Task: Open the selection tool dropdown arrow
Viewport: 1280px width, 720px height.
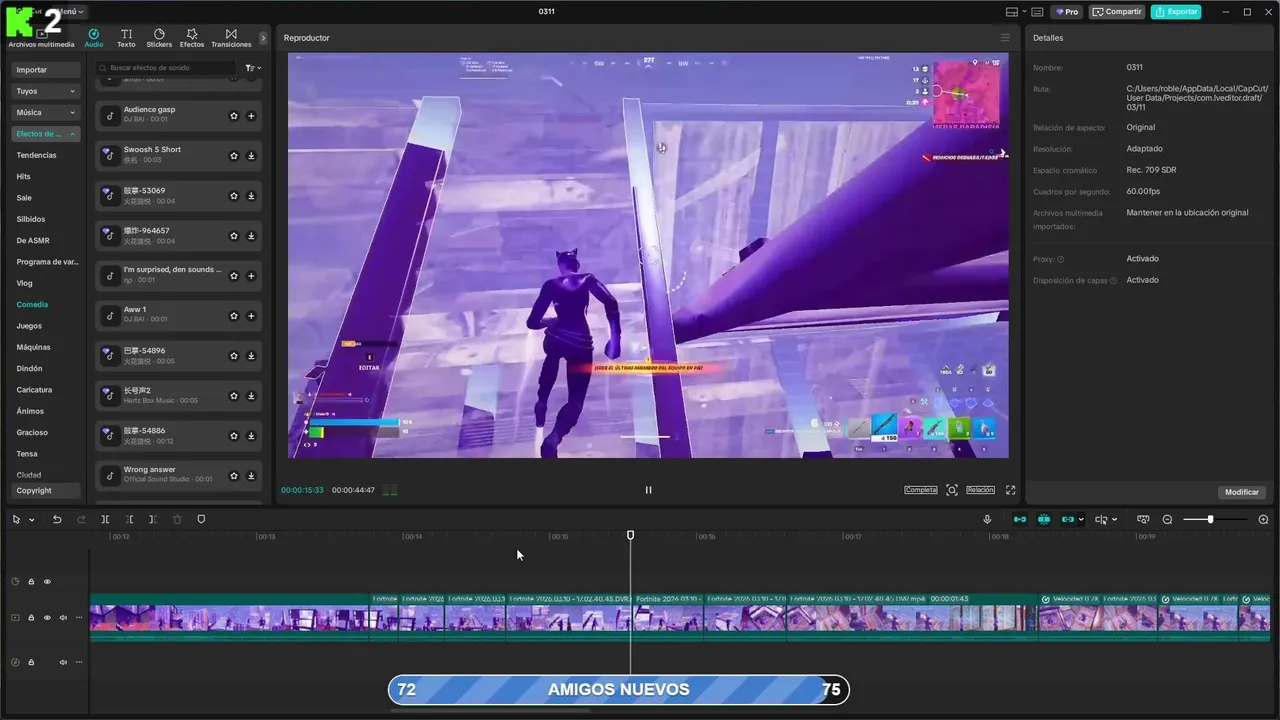Action: point(31,520)
